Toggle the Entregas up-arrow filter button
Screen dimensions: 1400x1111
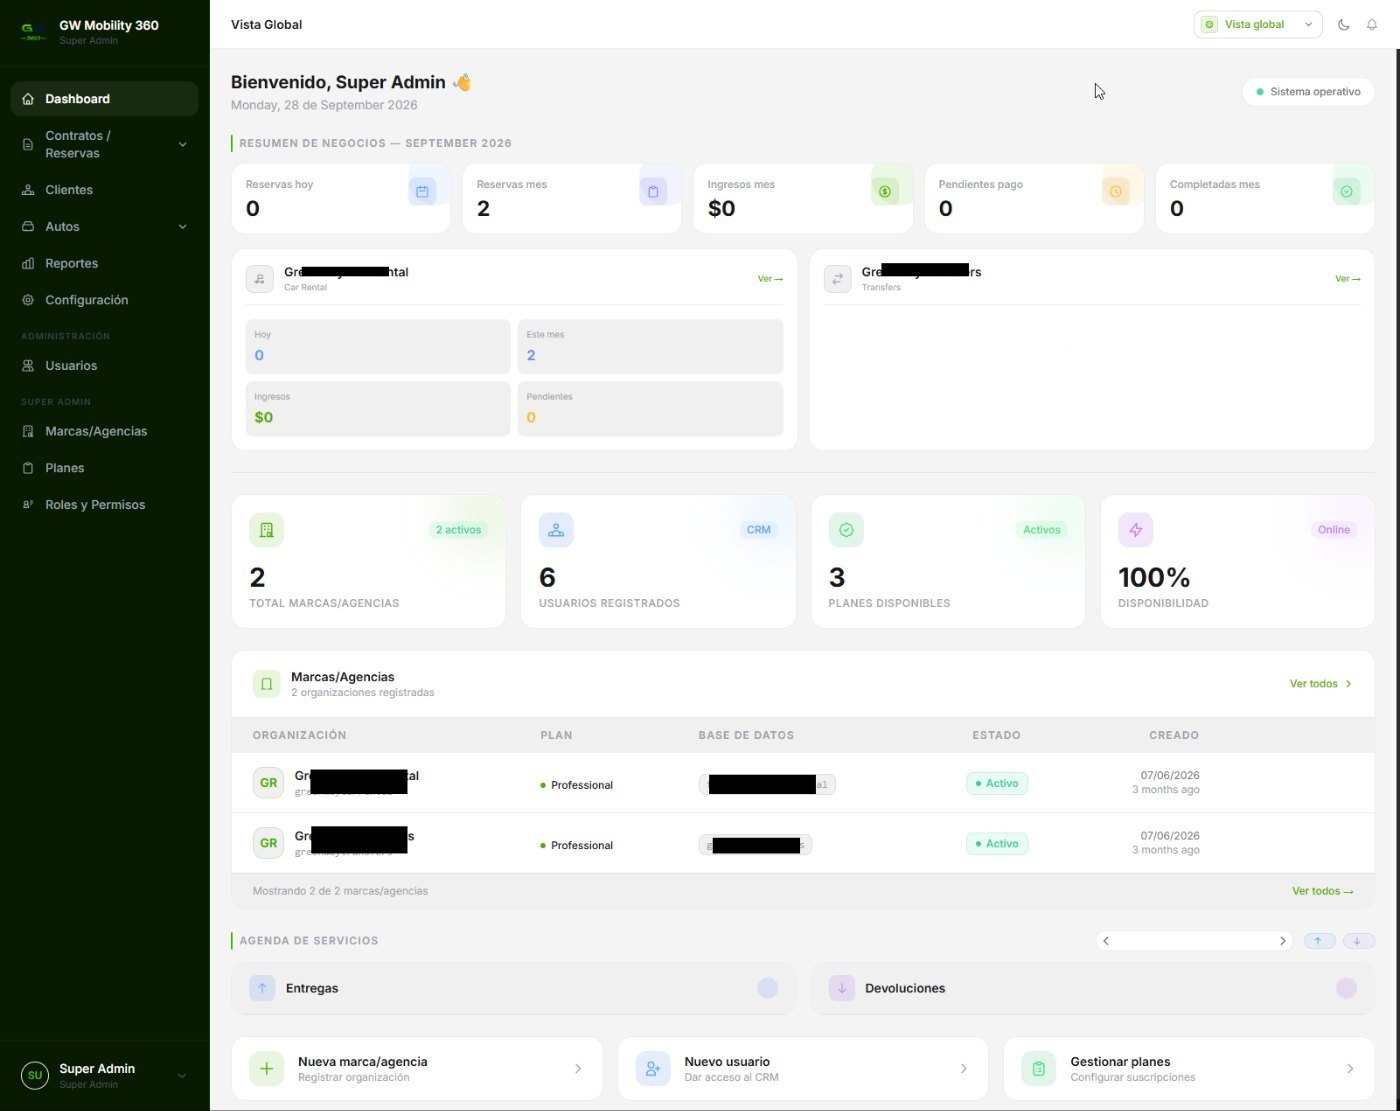1319,941
